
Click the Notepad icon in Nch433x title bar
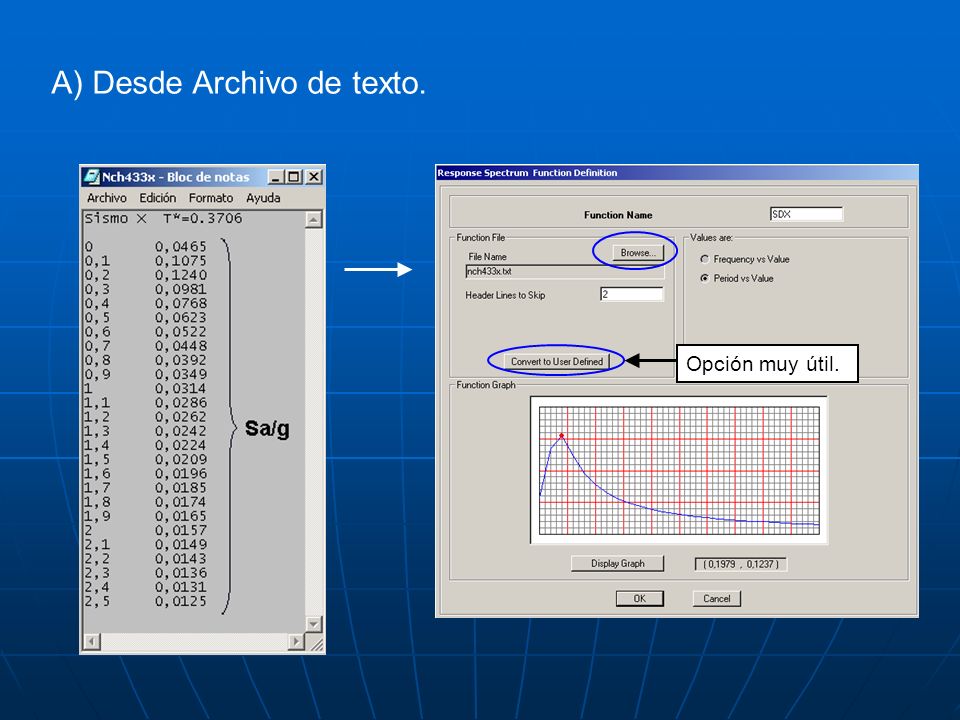tap(92, 177)
